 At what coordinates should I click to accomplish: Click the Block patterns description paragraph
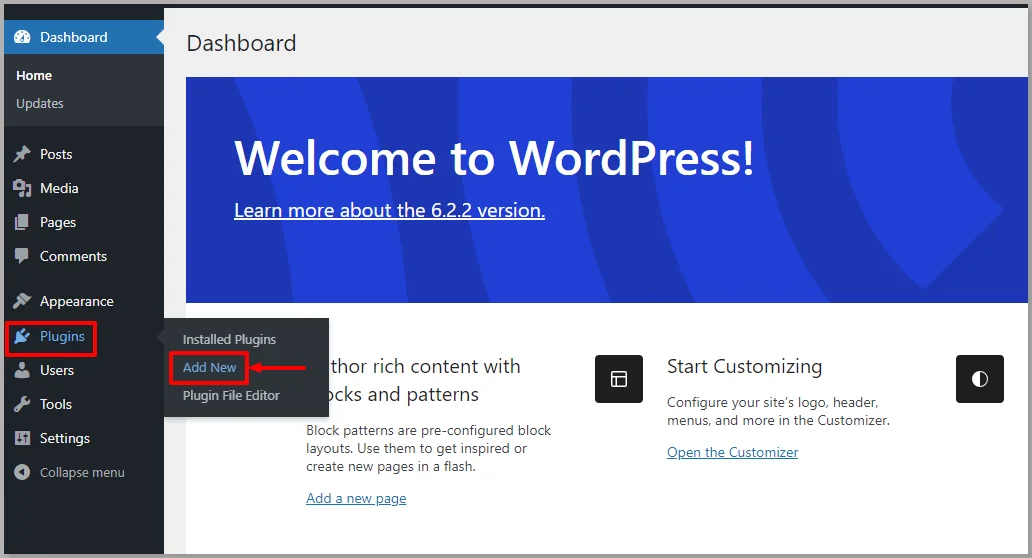pos(428,448)
